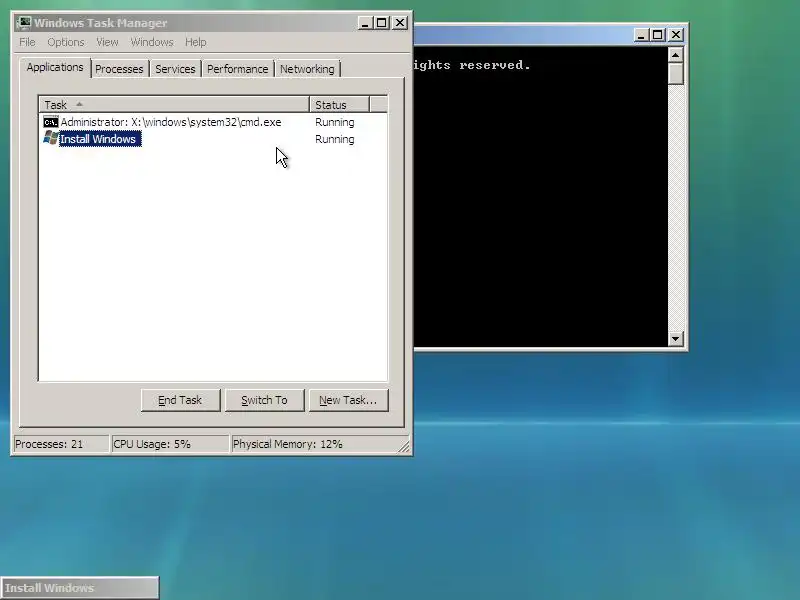Open the Windows menu
The height and width of the screenshot is (600, 800).
click(152, 42)
